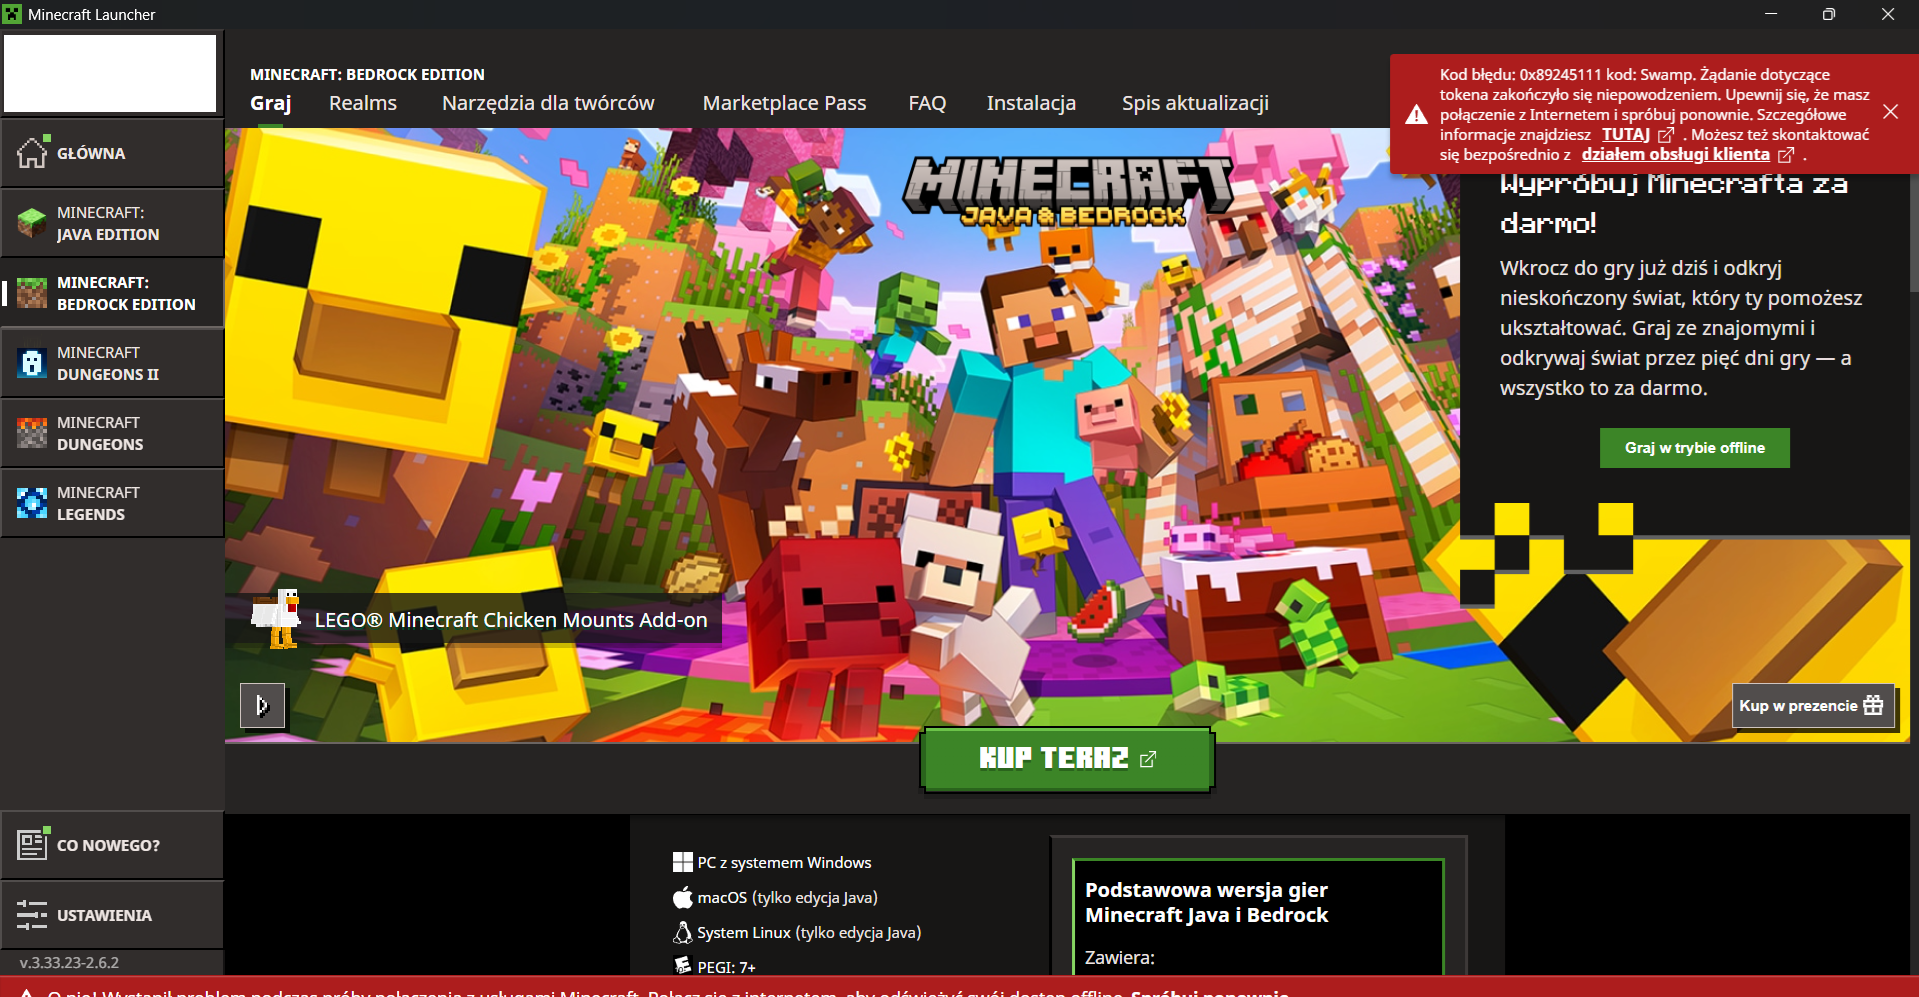Viewport: 1919px width, 997px height.
Task: Click the warning triangle in the error notification
Action: tap(1416, 115)
